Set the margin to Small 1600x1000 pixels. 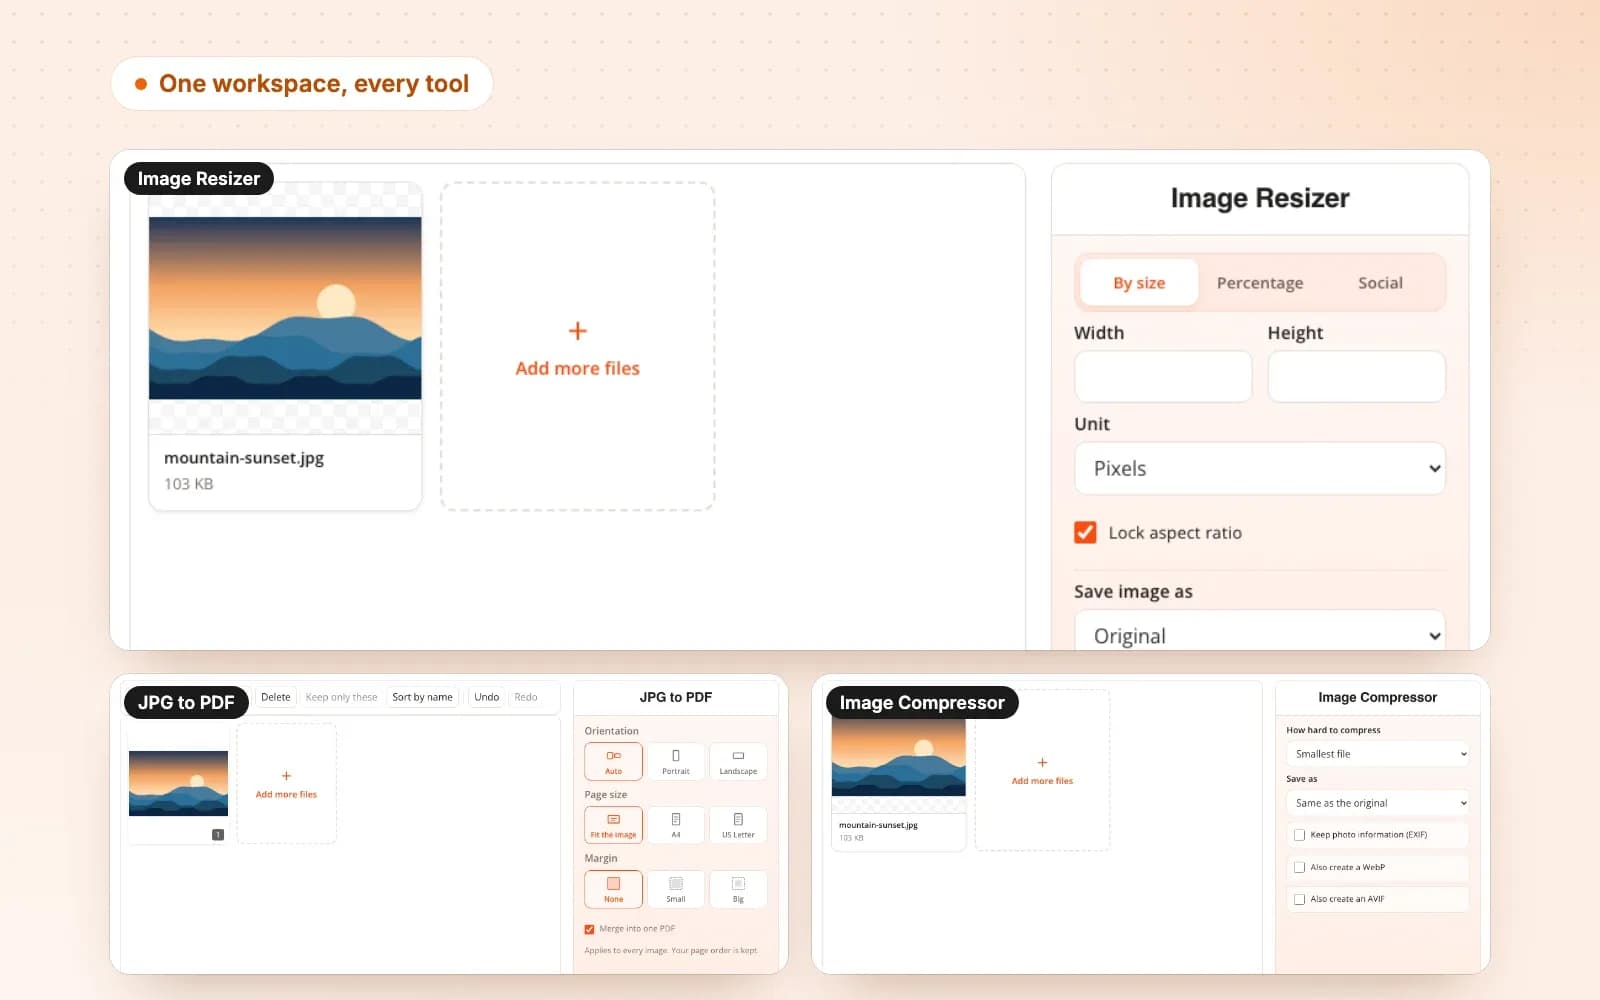point(676,889)
